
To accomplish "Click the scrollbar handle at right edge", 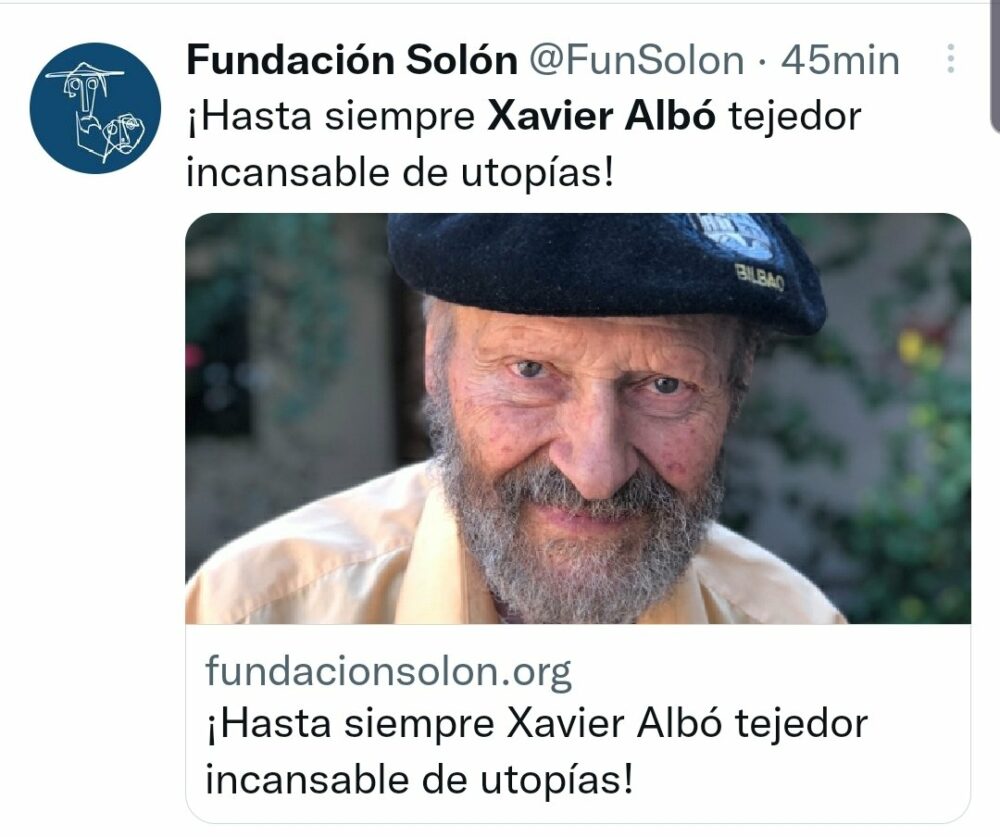I will click(995, 64).
